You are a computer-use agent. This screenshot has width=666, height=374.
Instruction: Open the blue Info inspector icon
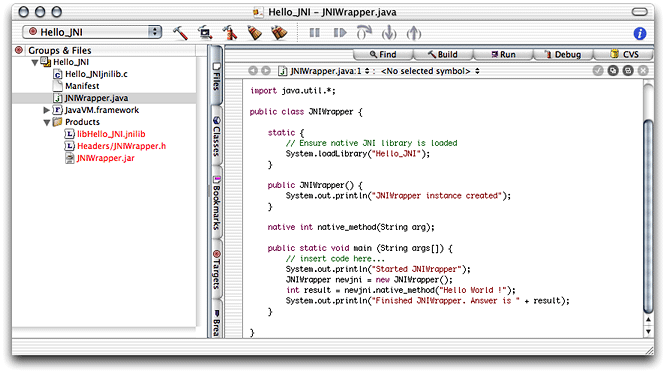click(x=640, y=33)
